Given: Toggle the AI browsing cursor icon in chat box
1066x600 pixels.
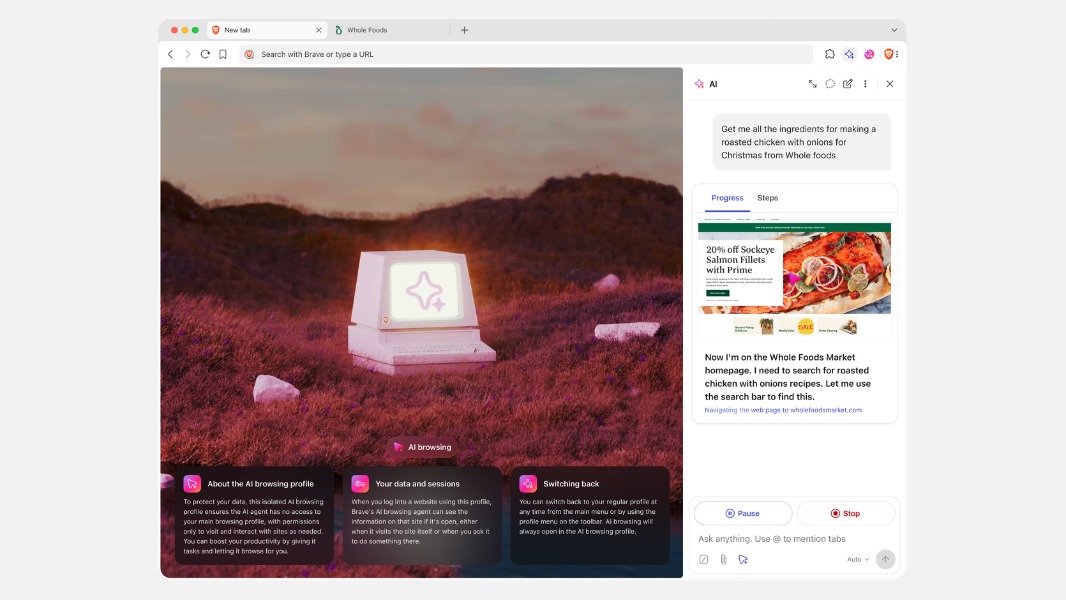Looking at the screenshot, I should click(x=743, y=559).
